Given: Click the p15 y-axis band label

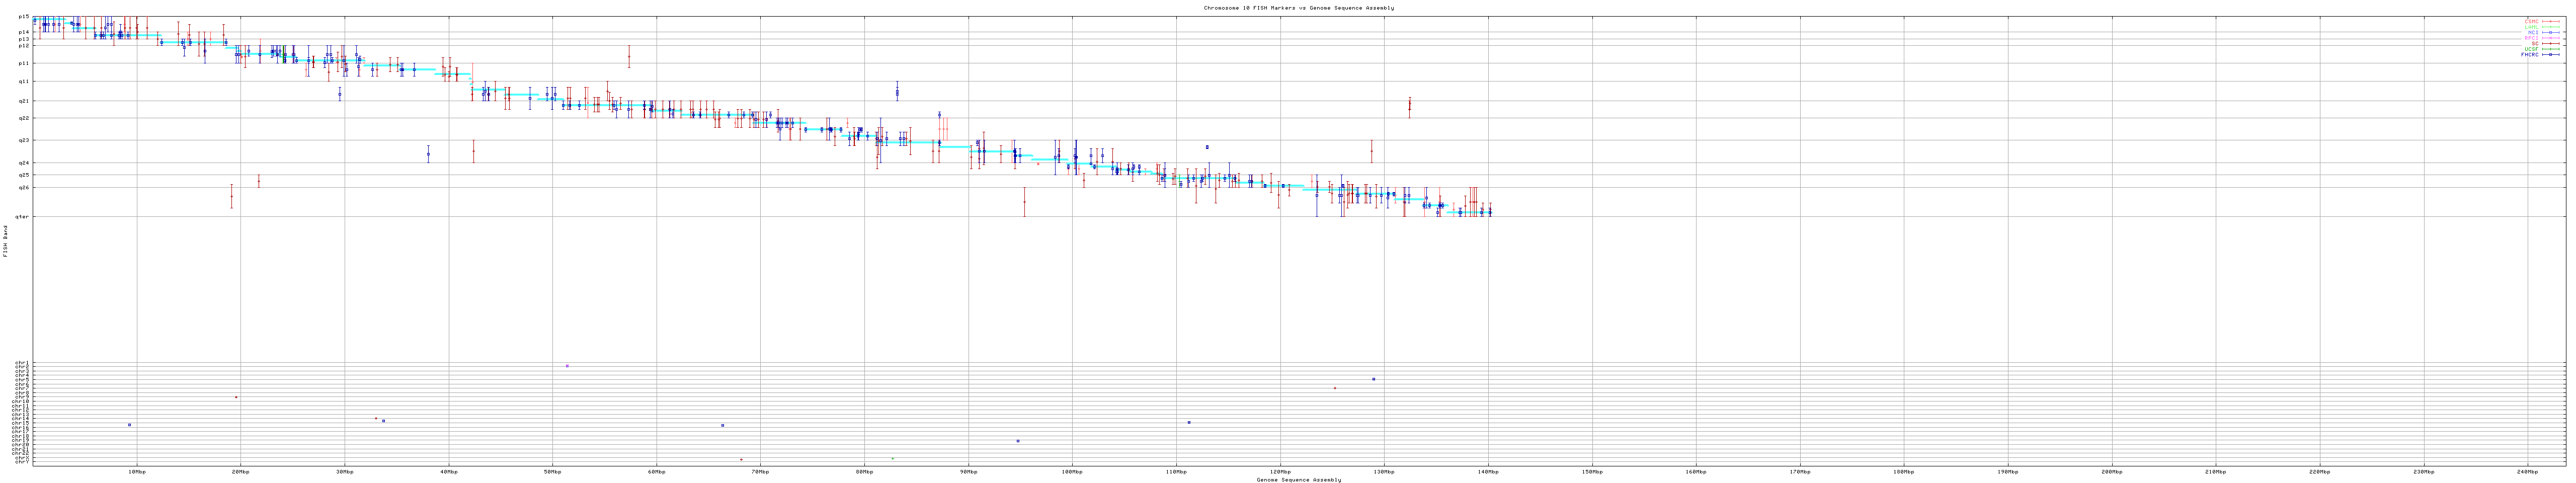Looking at the screenshot, I should [23, 17].
